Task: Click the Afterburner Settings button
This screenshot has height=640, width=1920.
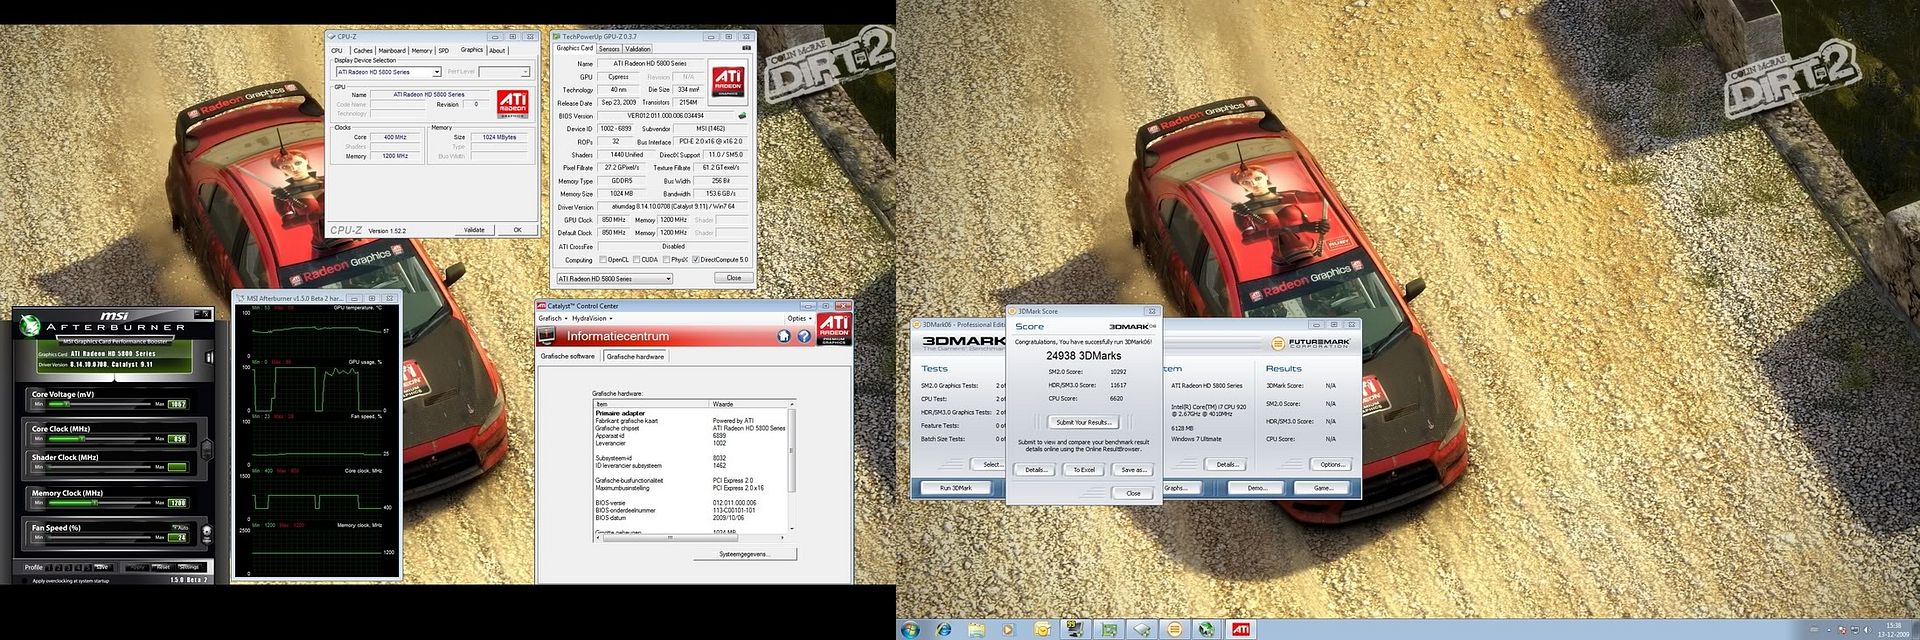Action: click(x=189, y=567)
